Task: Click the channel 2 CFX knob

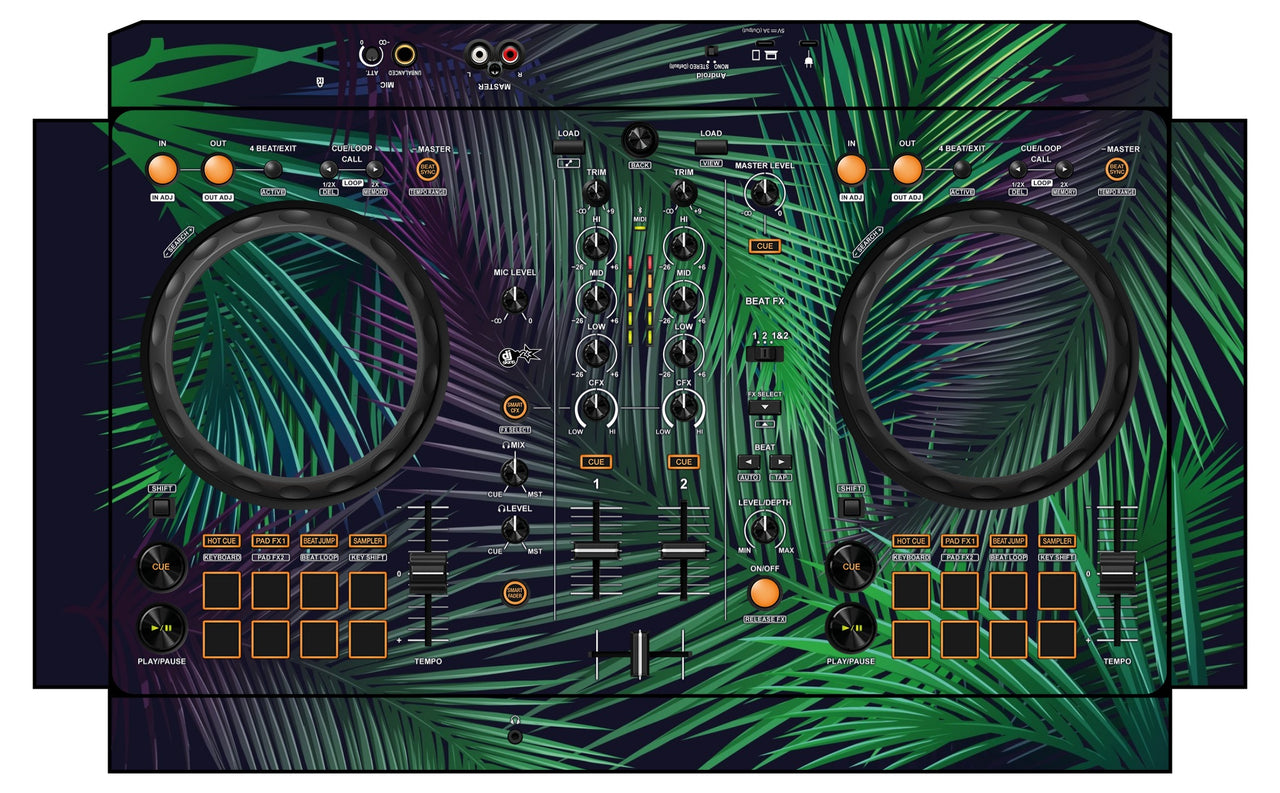Action: click(x=684, y=406)
